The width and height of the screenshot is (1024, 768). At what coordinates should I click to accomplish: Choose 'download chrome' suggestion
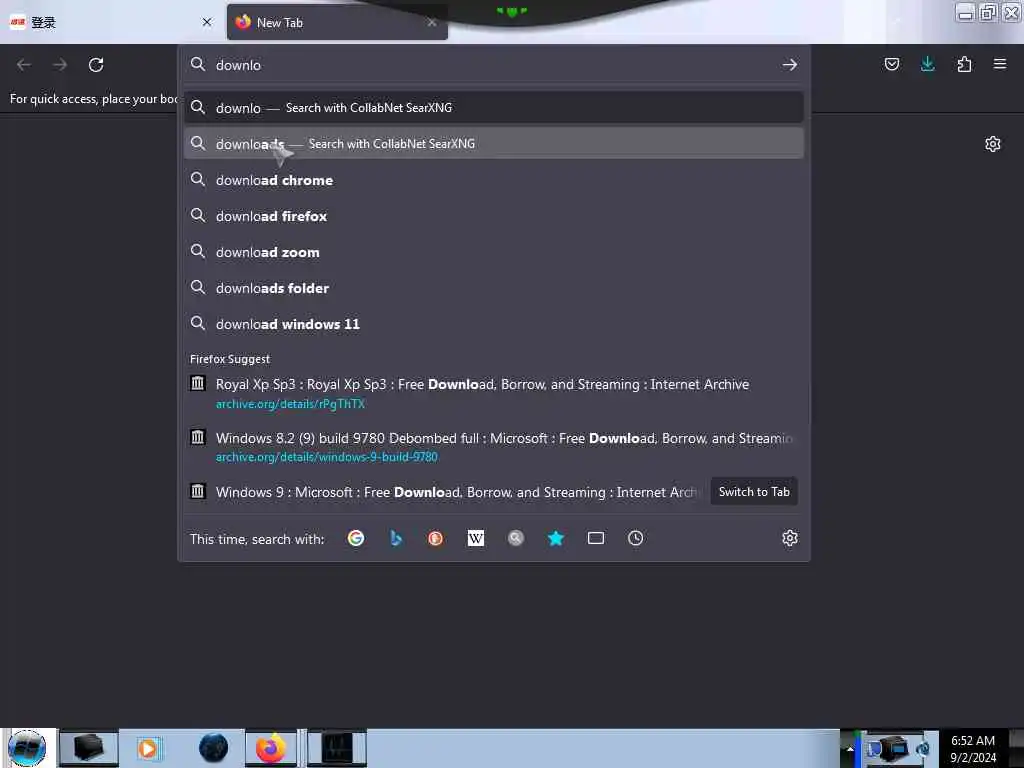pyautogui.click(x=494, y=180)
